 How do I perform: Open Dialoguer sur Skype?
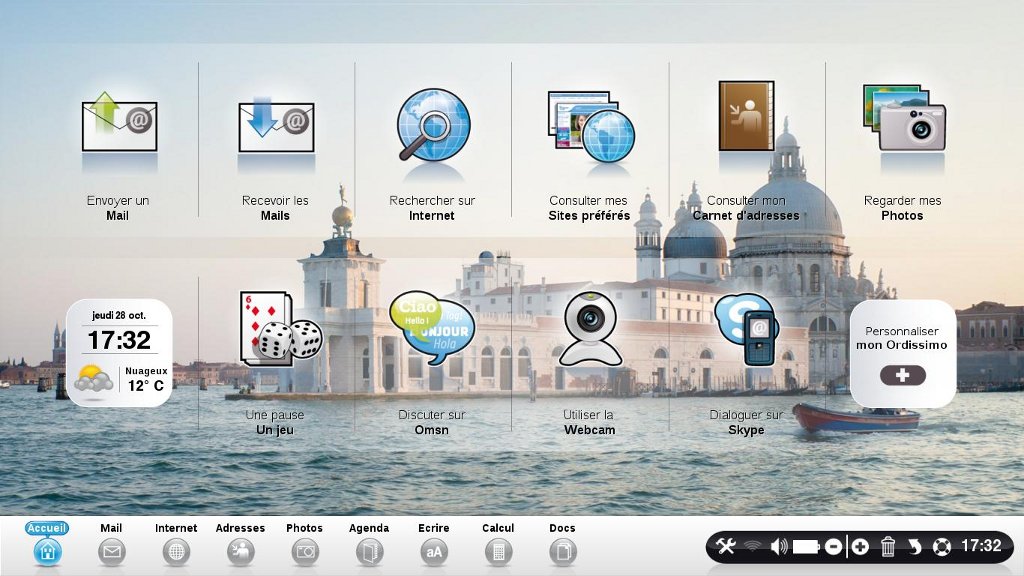click(x=746, y=330)
